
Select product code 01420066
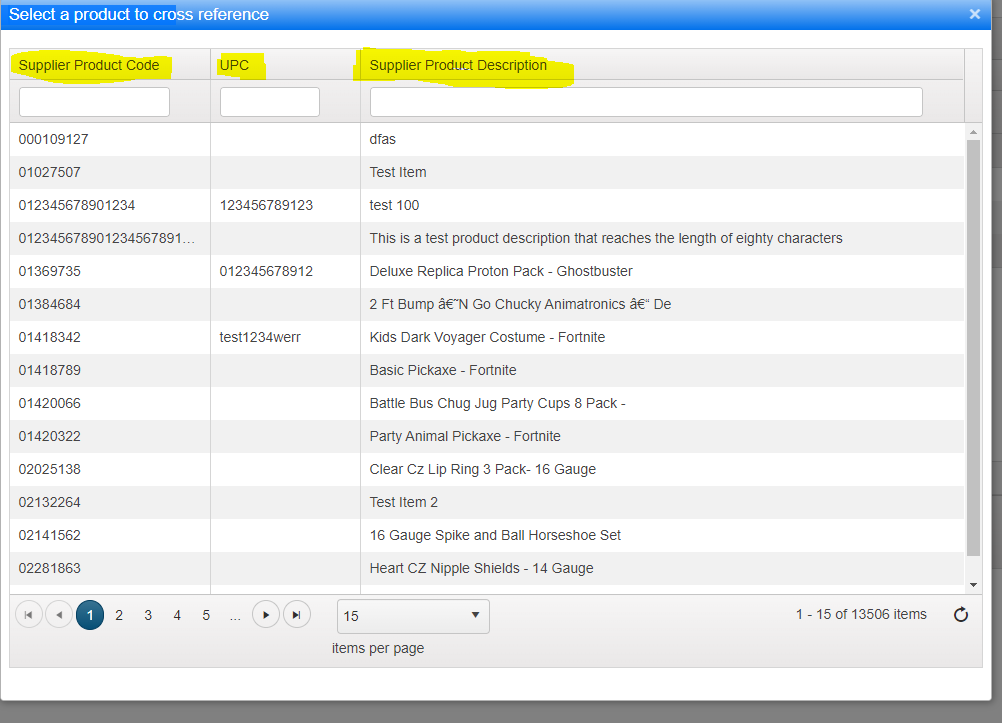49,403
